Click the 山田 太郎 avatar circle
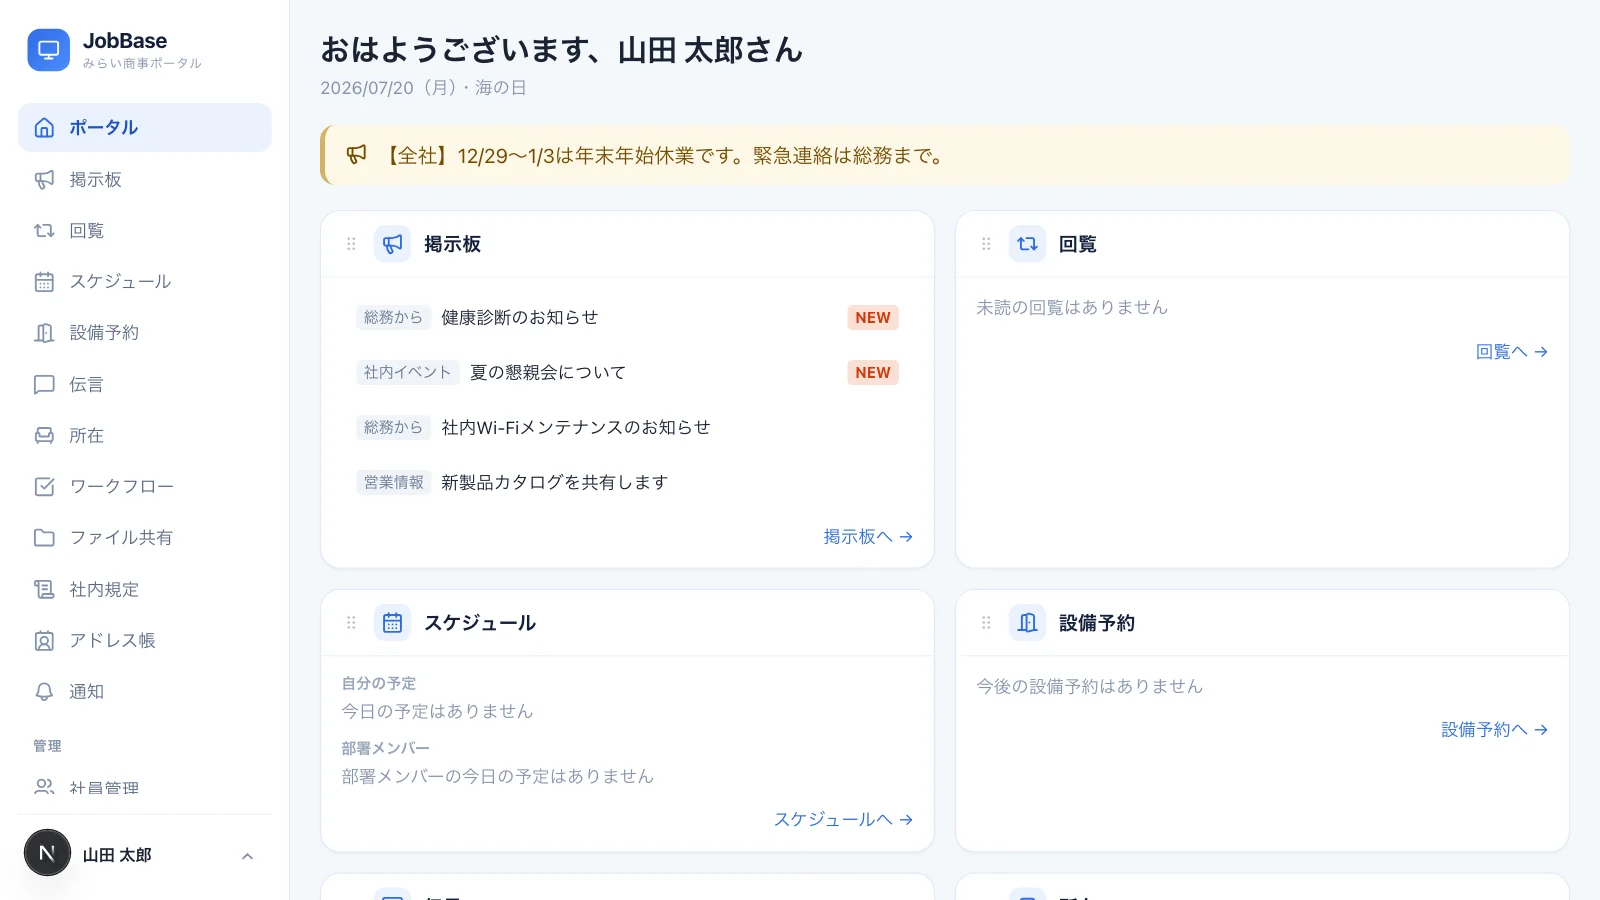Screen dimensions: 1600x900 click(x=47, y=853)
